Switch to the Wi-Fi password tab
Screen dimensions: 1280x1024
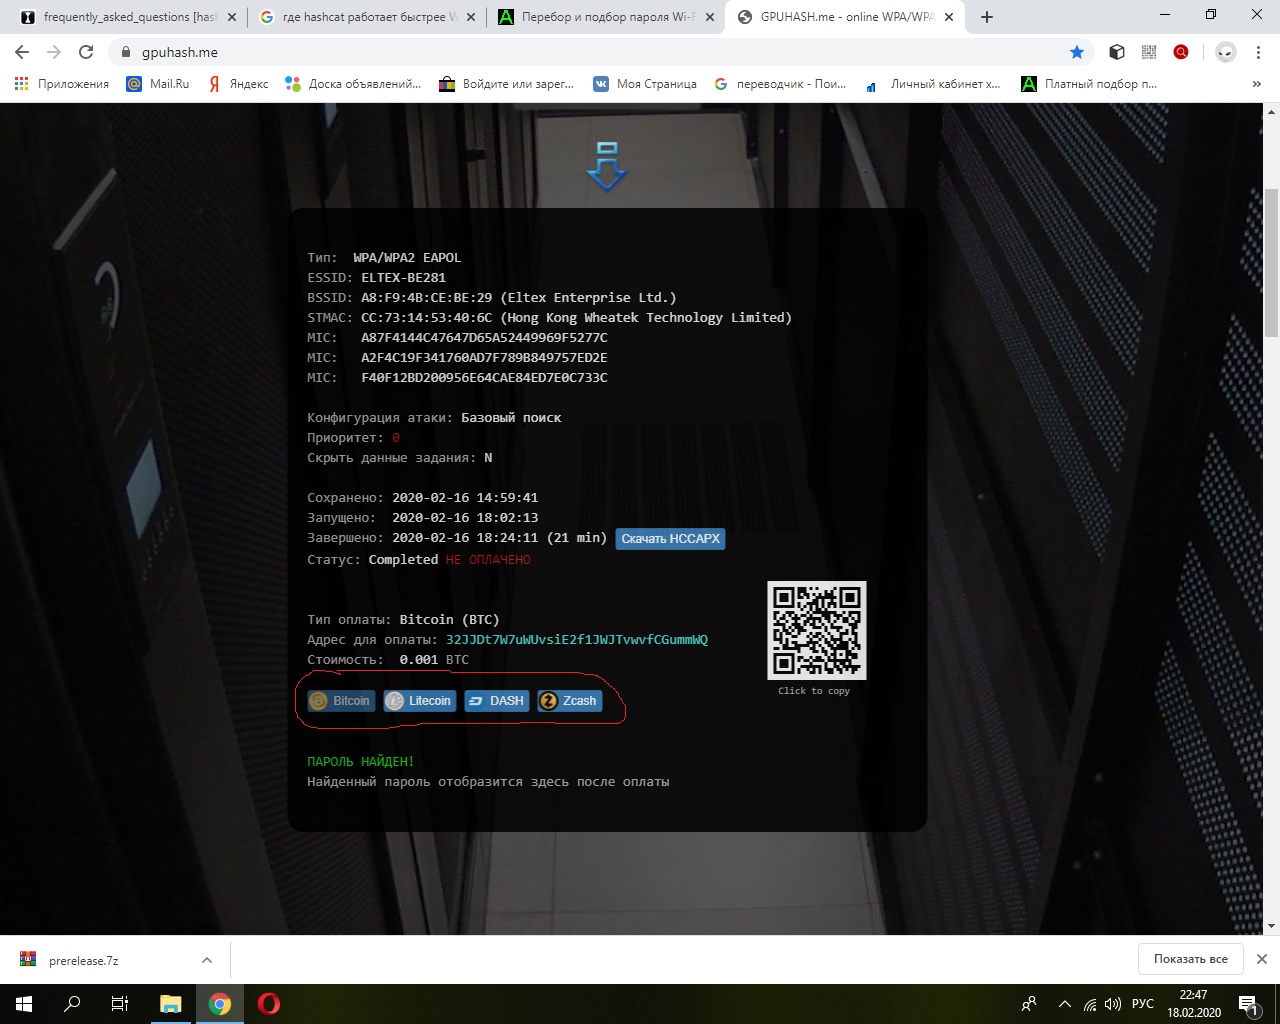coord(605,17)
